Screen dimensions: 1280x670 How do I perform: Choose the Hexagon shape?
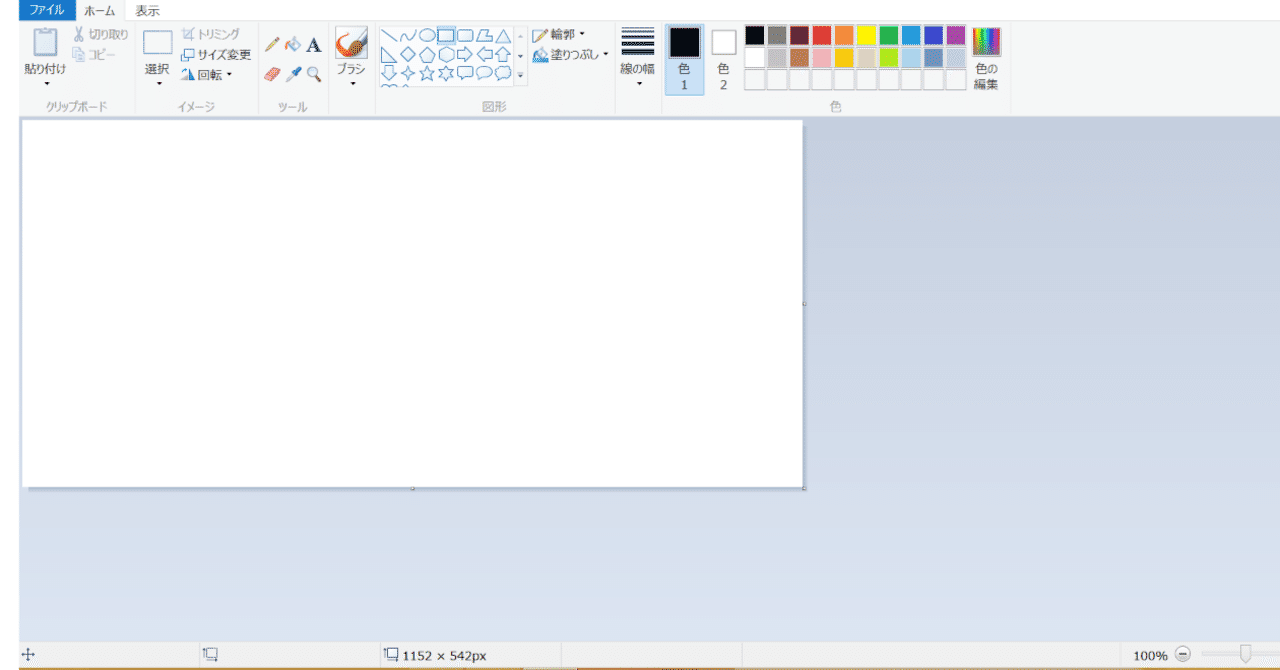coord(446,54)
